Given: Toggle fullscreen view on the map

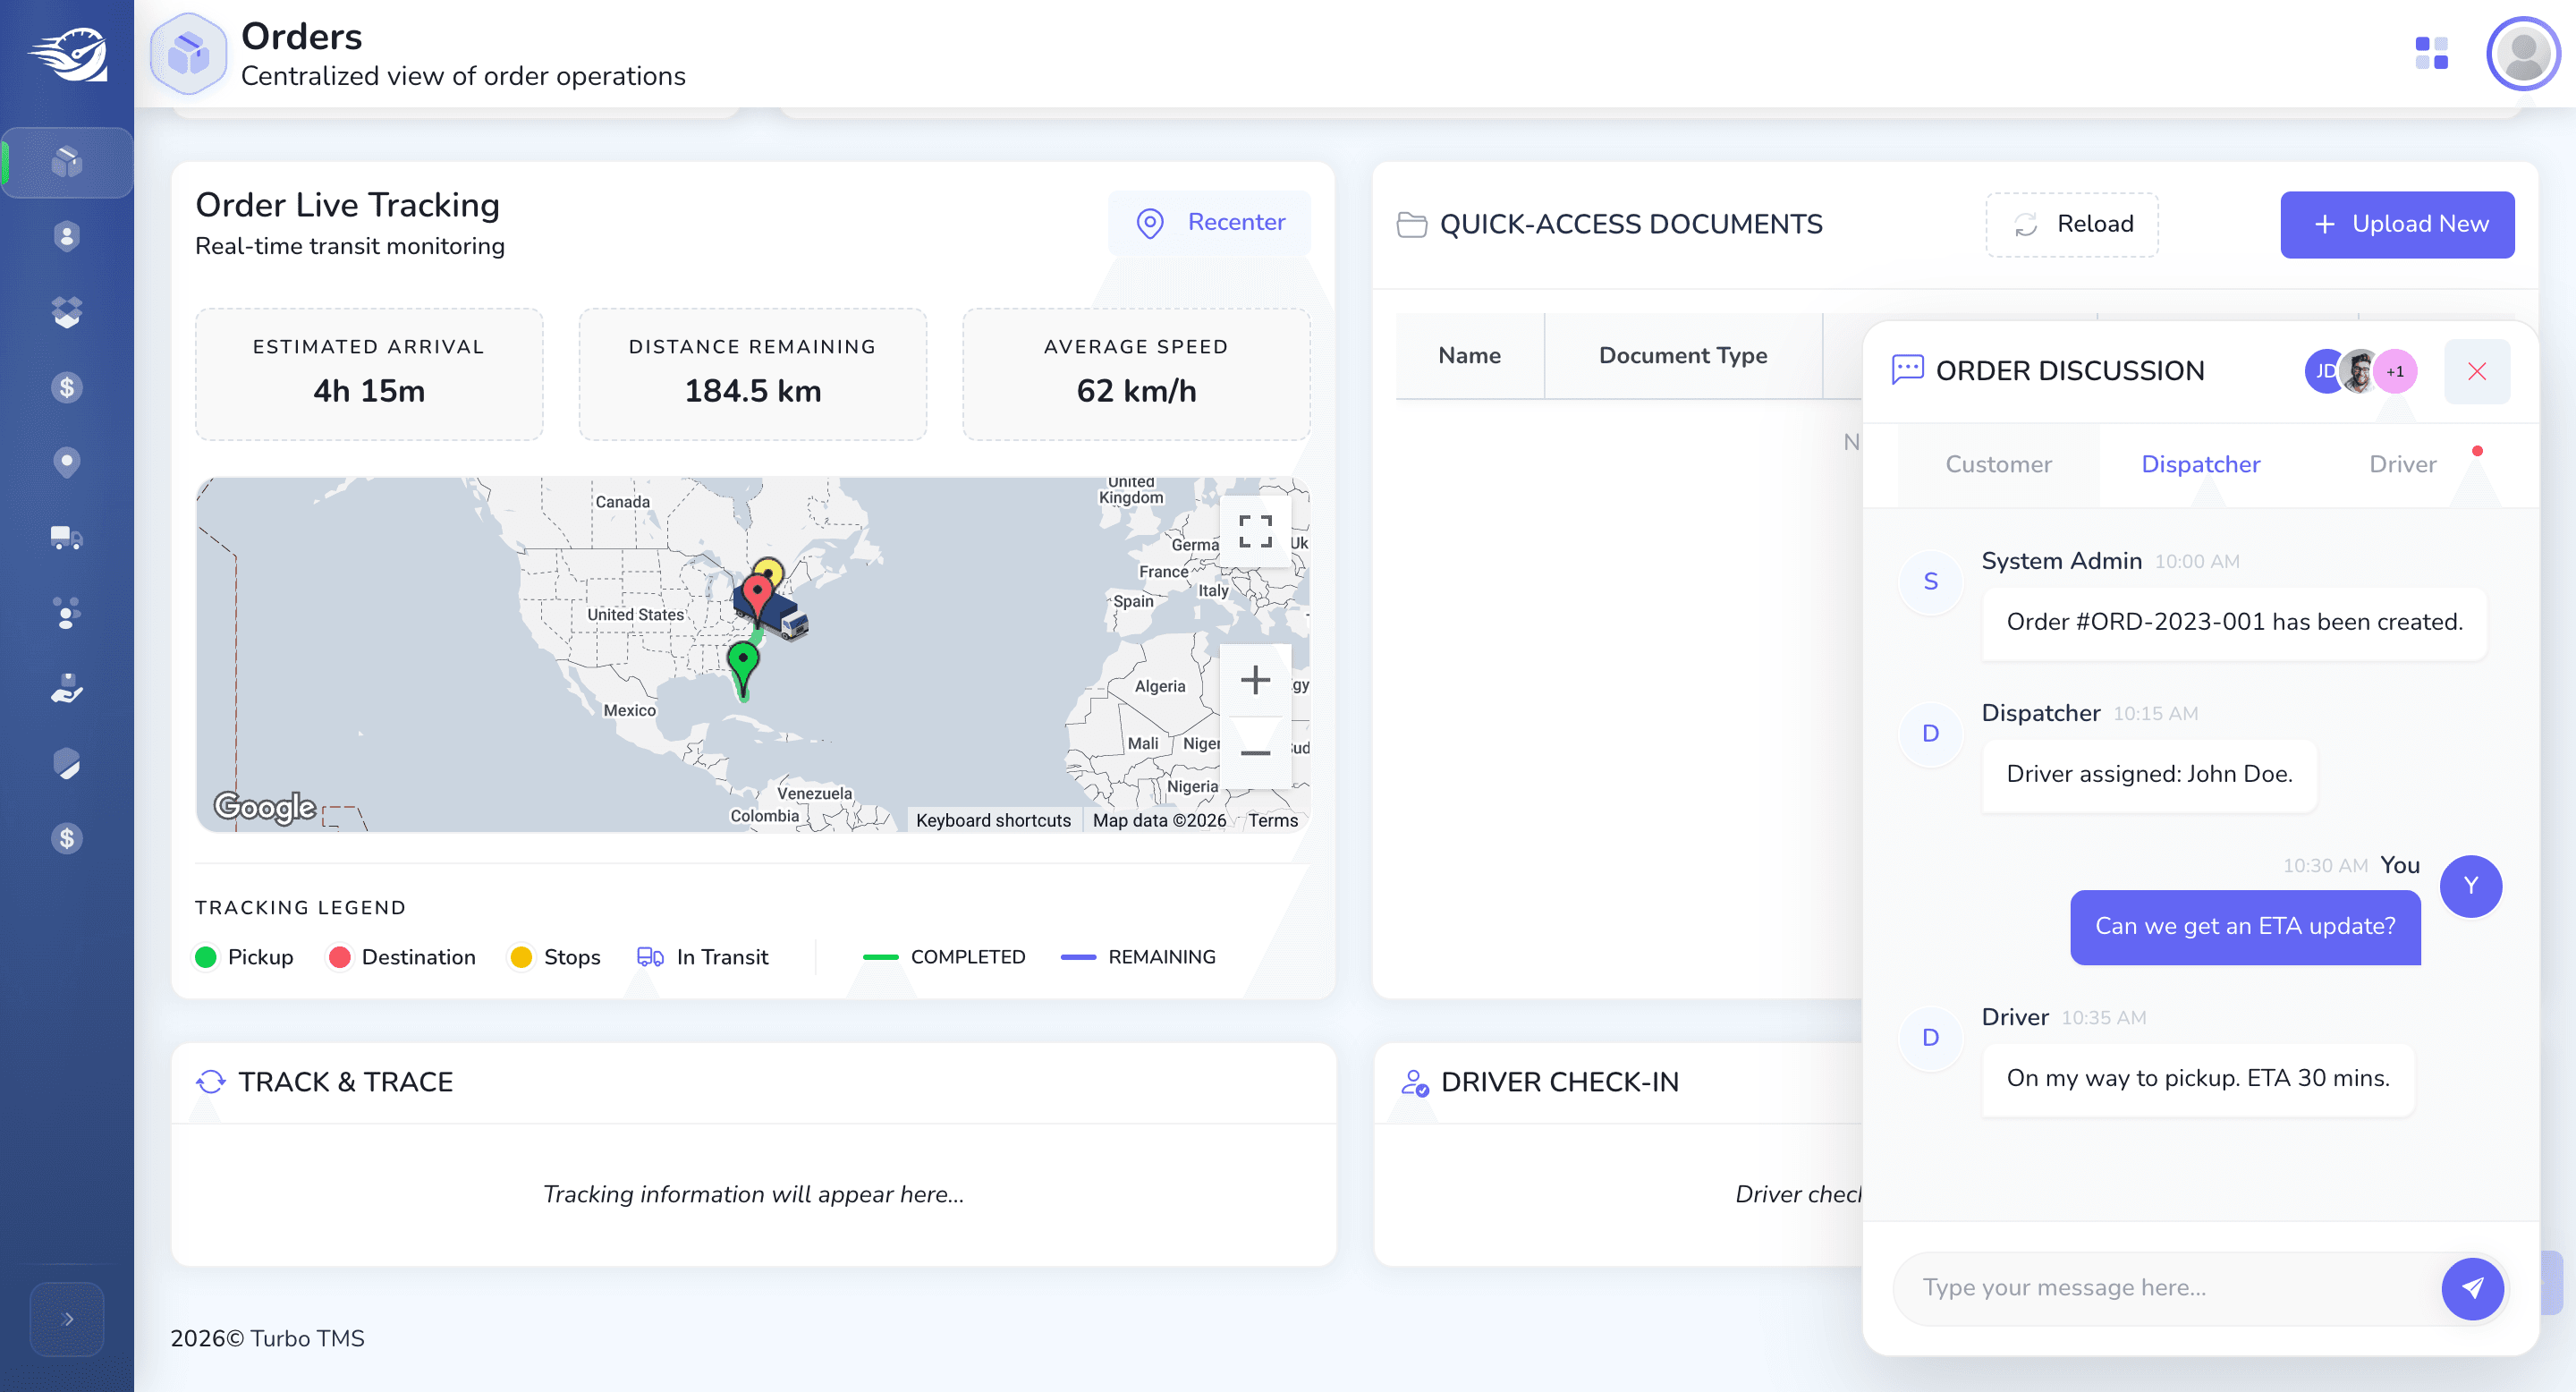Looking at the screenshot, I should [x=1255, y=531].
